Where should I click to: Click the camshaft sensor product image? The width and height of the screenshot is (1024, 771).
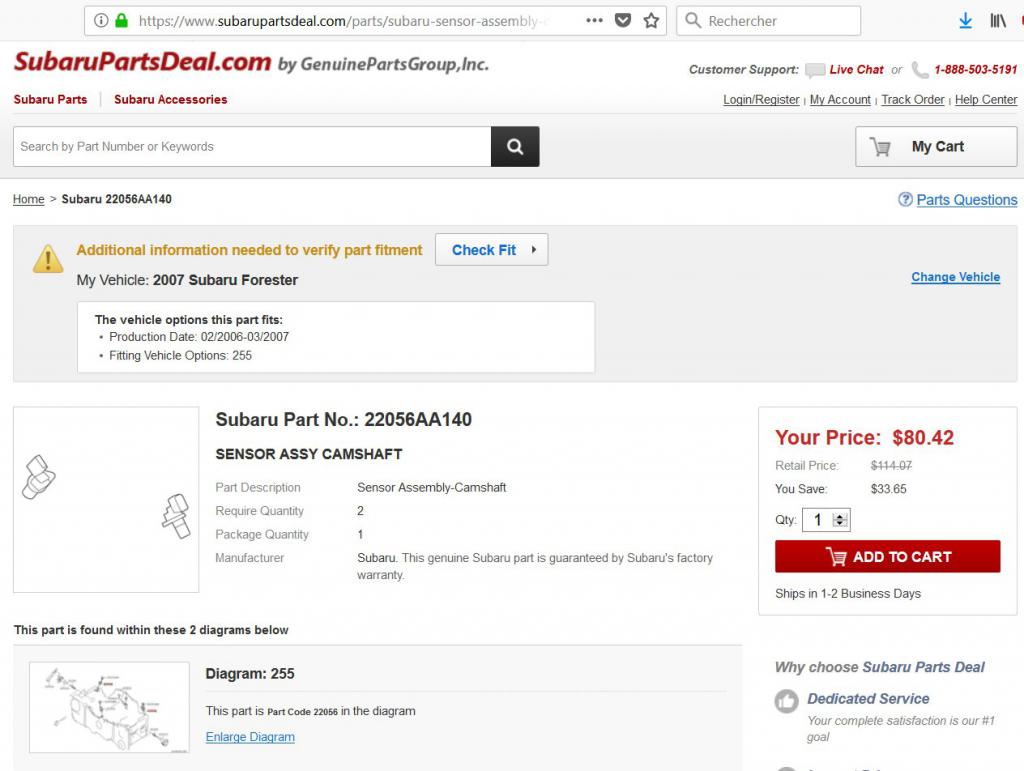point(106,499)
